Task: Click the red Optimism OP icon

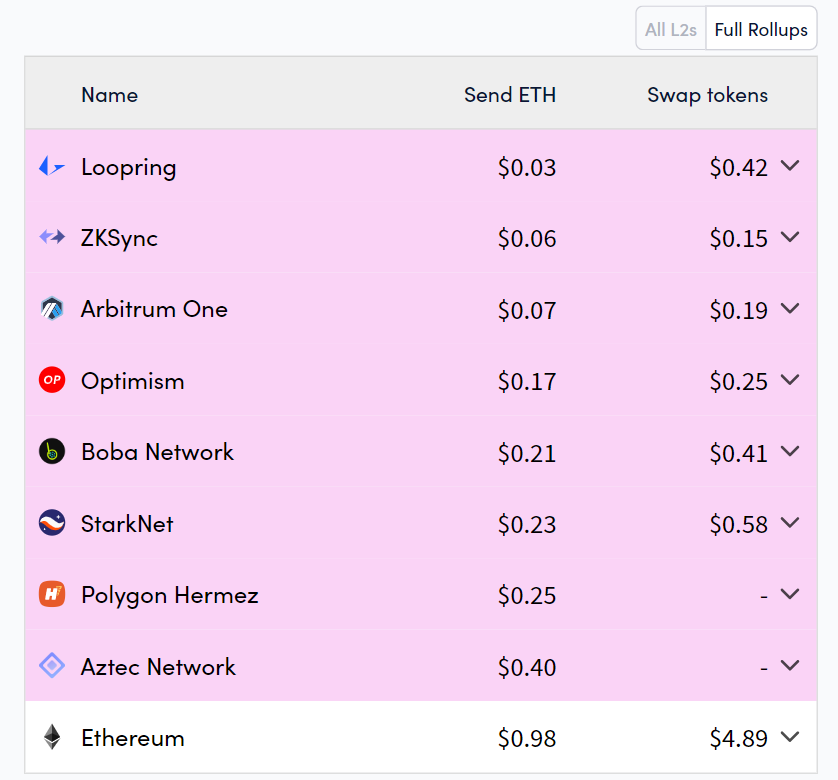Action: (x=52, y=380)
